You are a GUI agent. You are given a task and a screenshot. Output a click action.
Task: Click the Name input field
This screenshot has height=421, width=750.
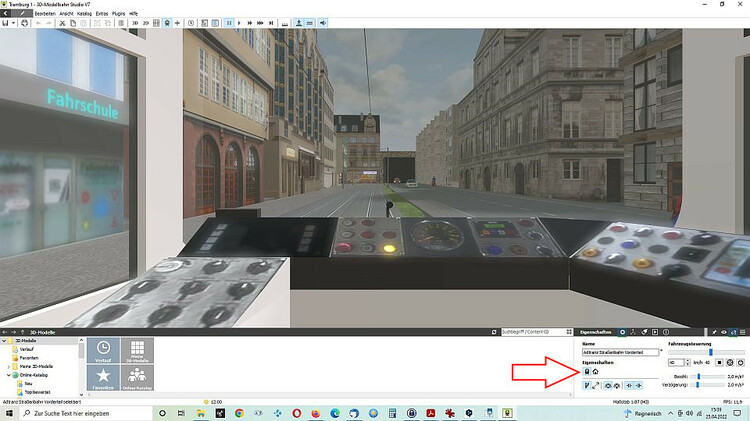tap(620, 352)
